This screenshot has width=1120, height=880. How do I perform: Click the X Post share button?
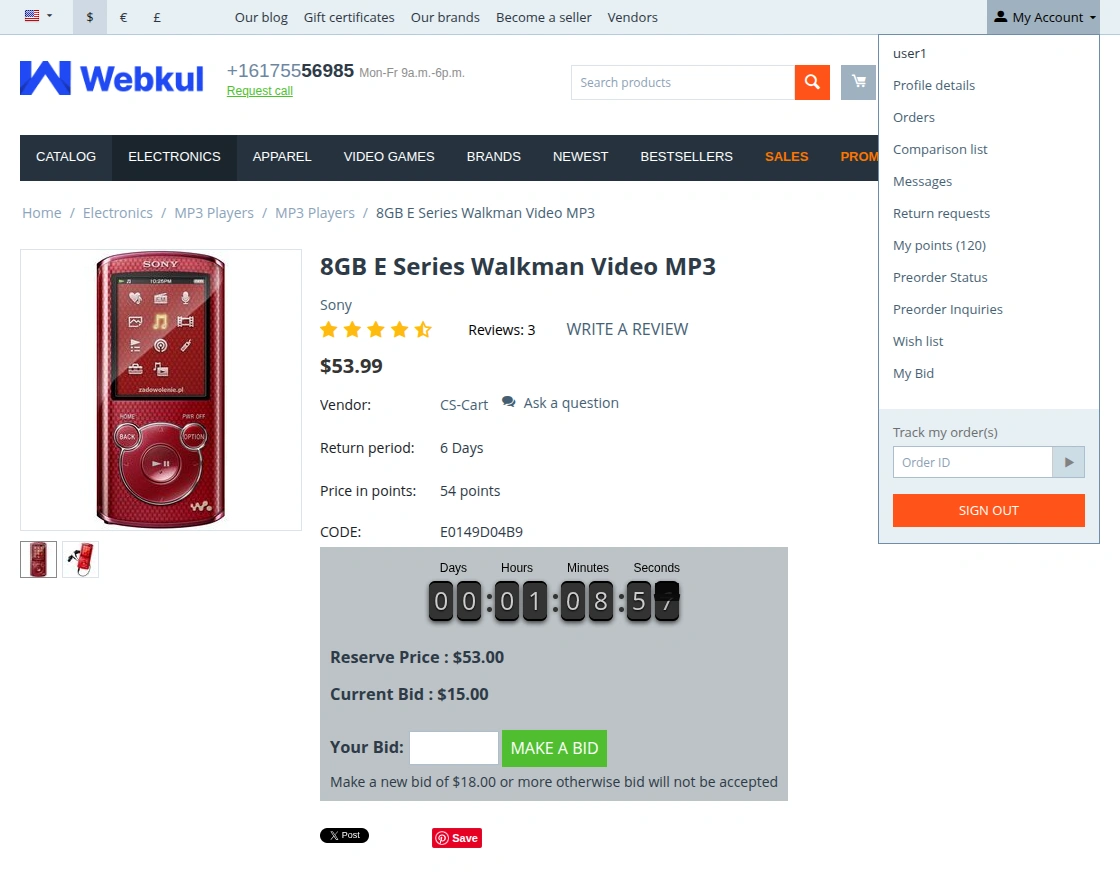click(x=344, y=835)
